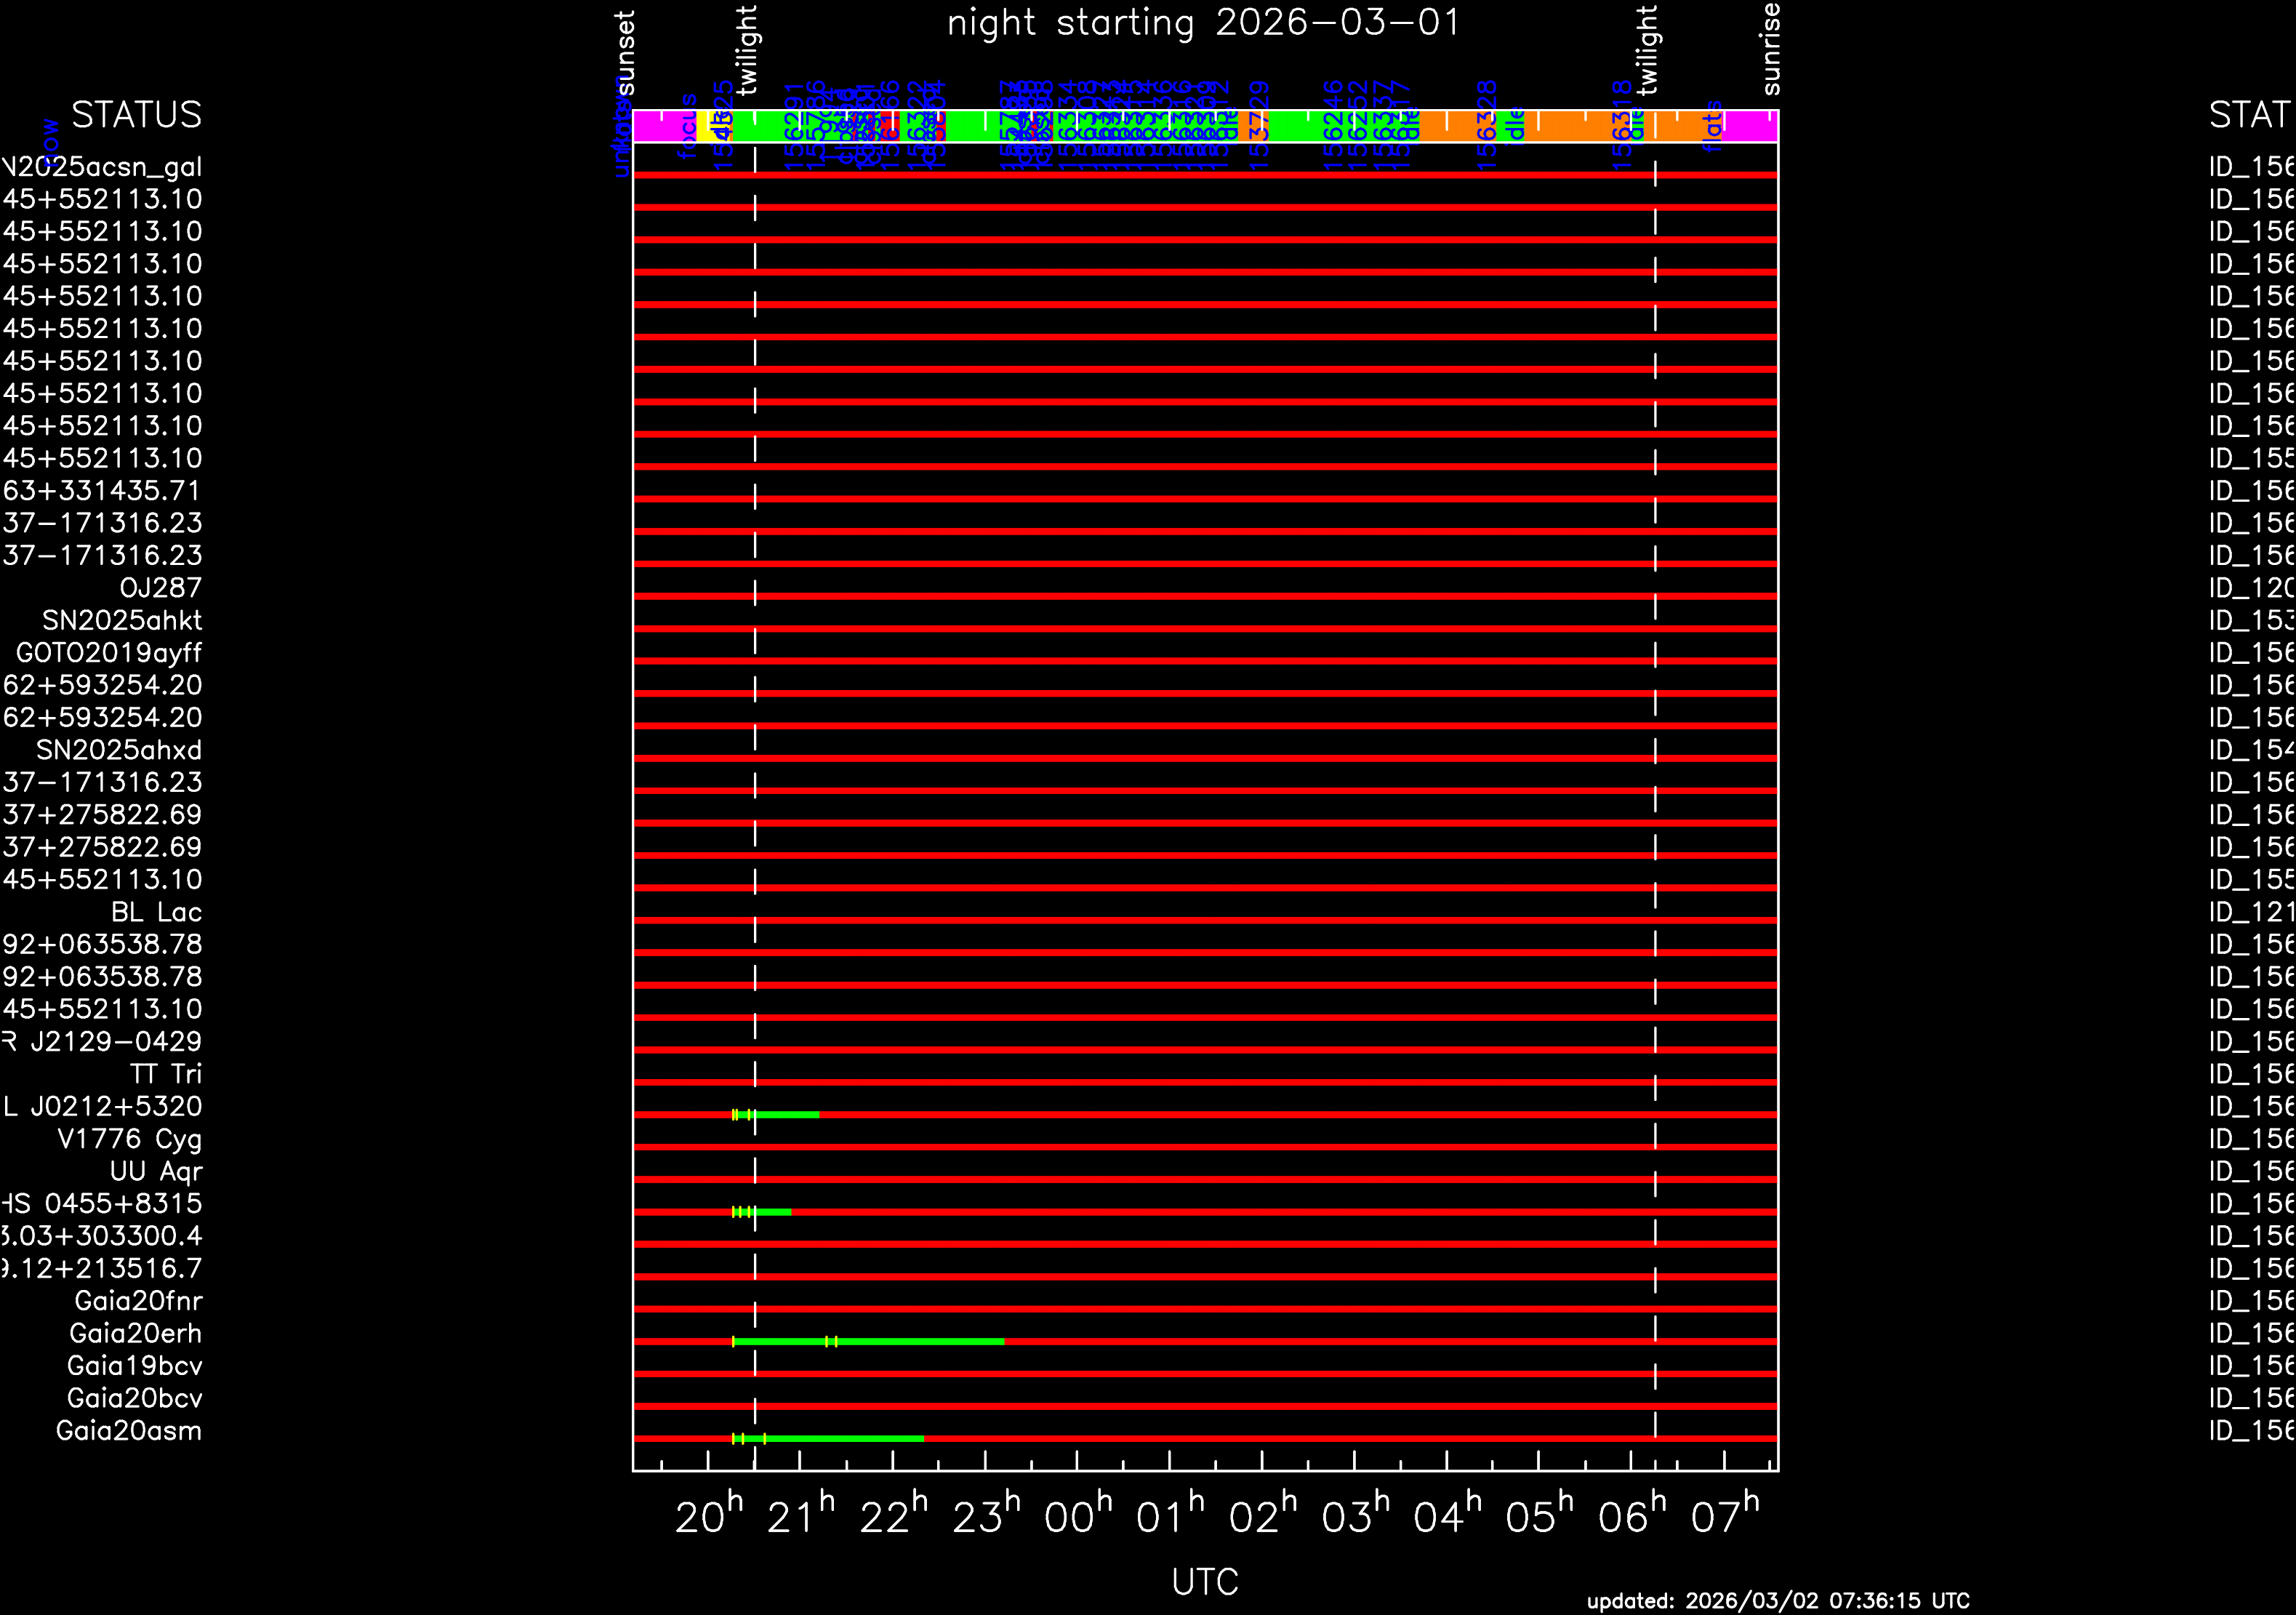Image resolution: width=2296 pixels, height=1615 pixels.
Task: Click the morning 'twilight' label
Action: pyautogui.click(x=1646, y=50)
